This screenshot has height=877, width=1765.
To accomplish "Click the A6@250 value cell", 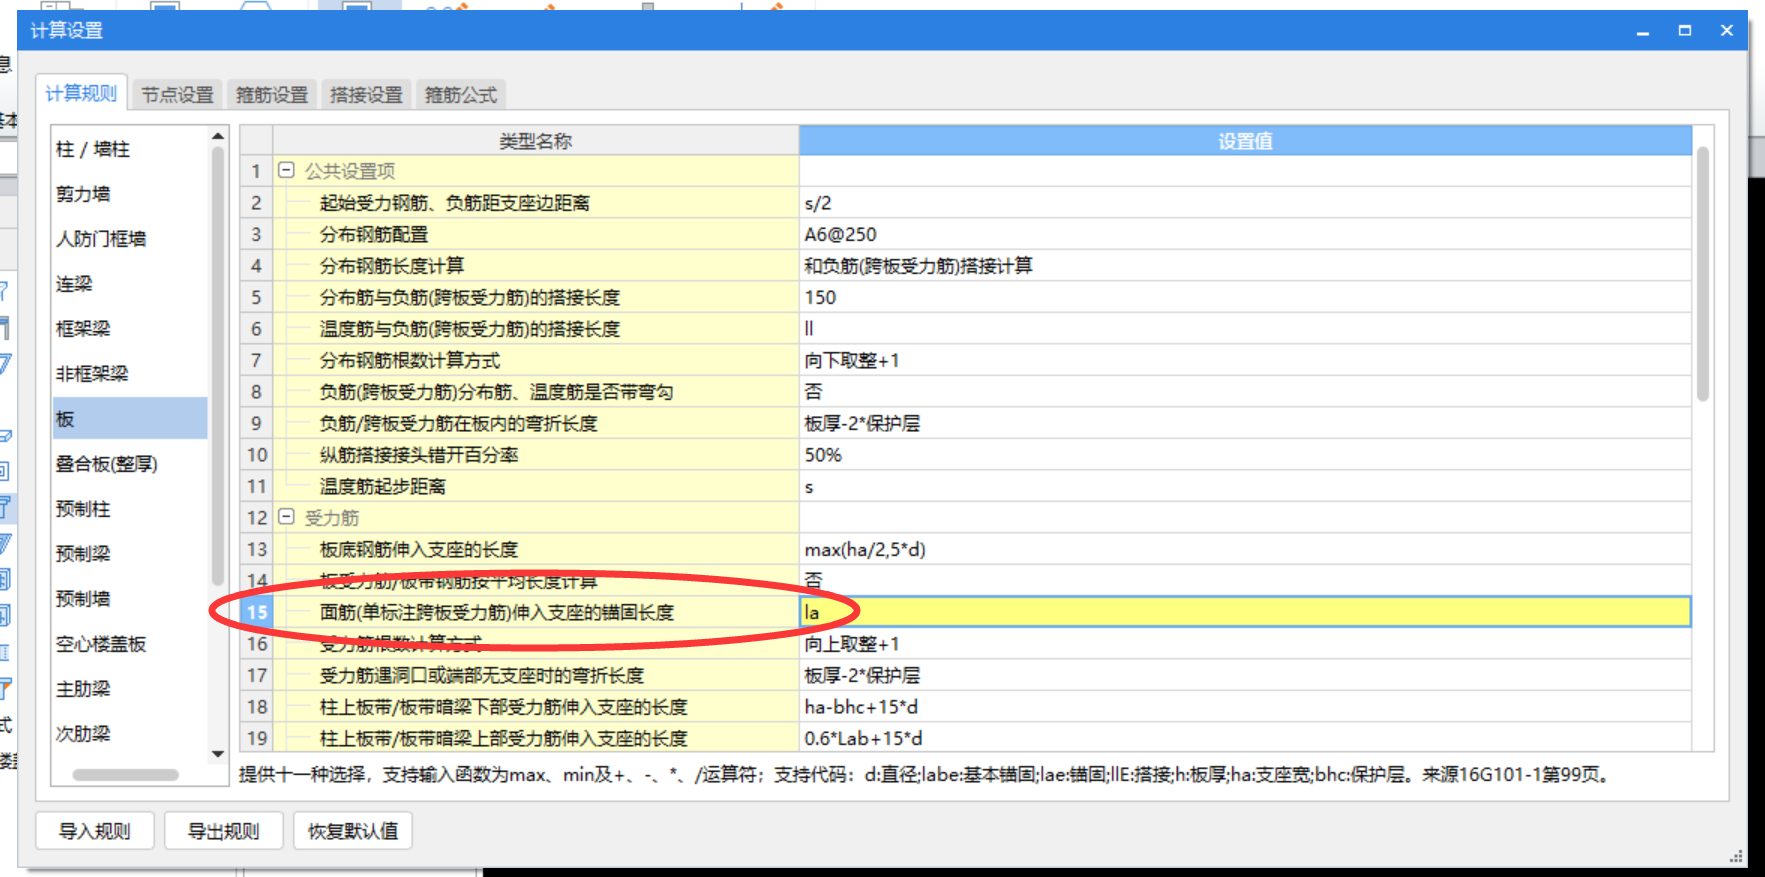I will click(x=1245, y=234).
